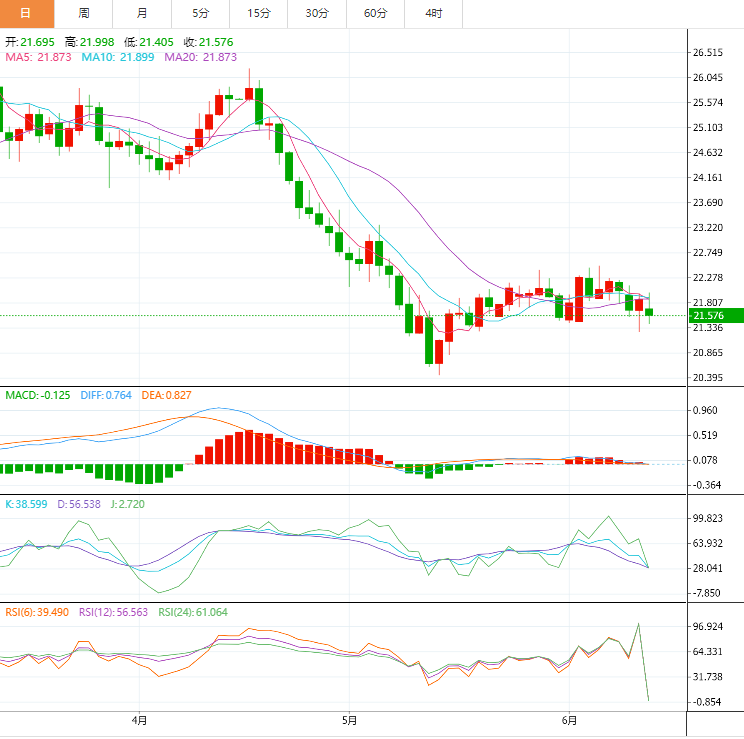Switch to the 月 monthly tab
The image size is (744, 739).
[x=142, y=14]
